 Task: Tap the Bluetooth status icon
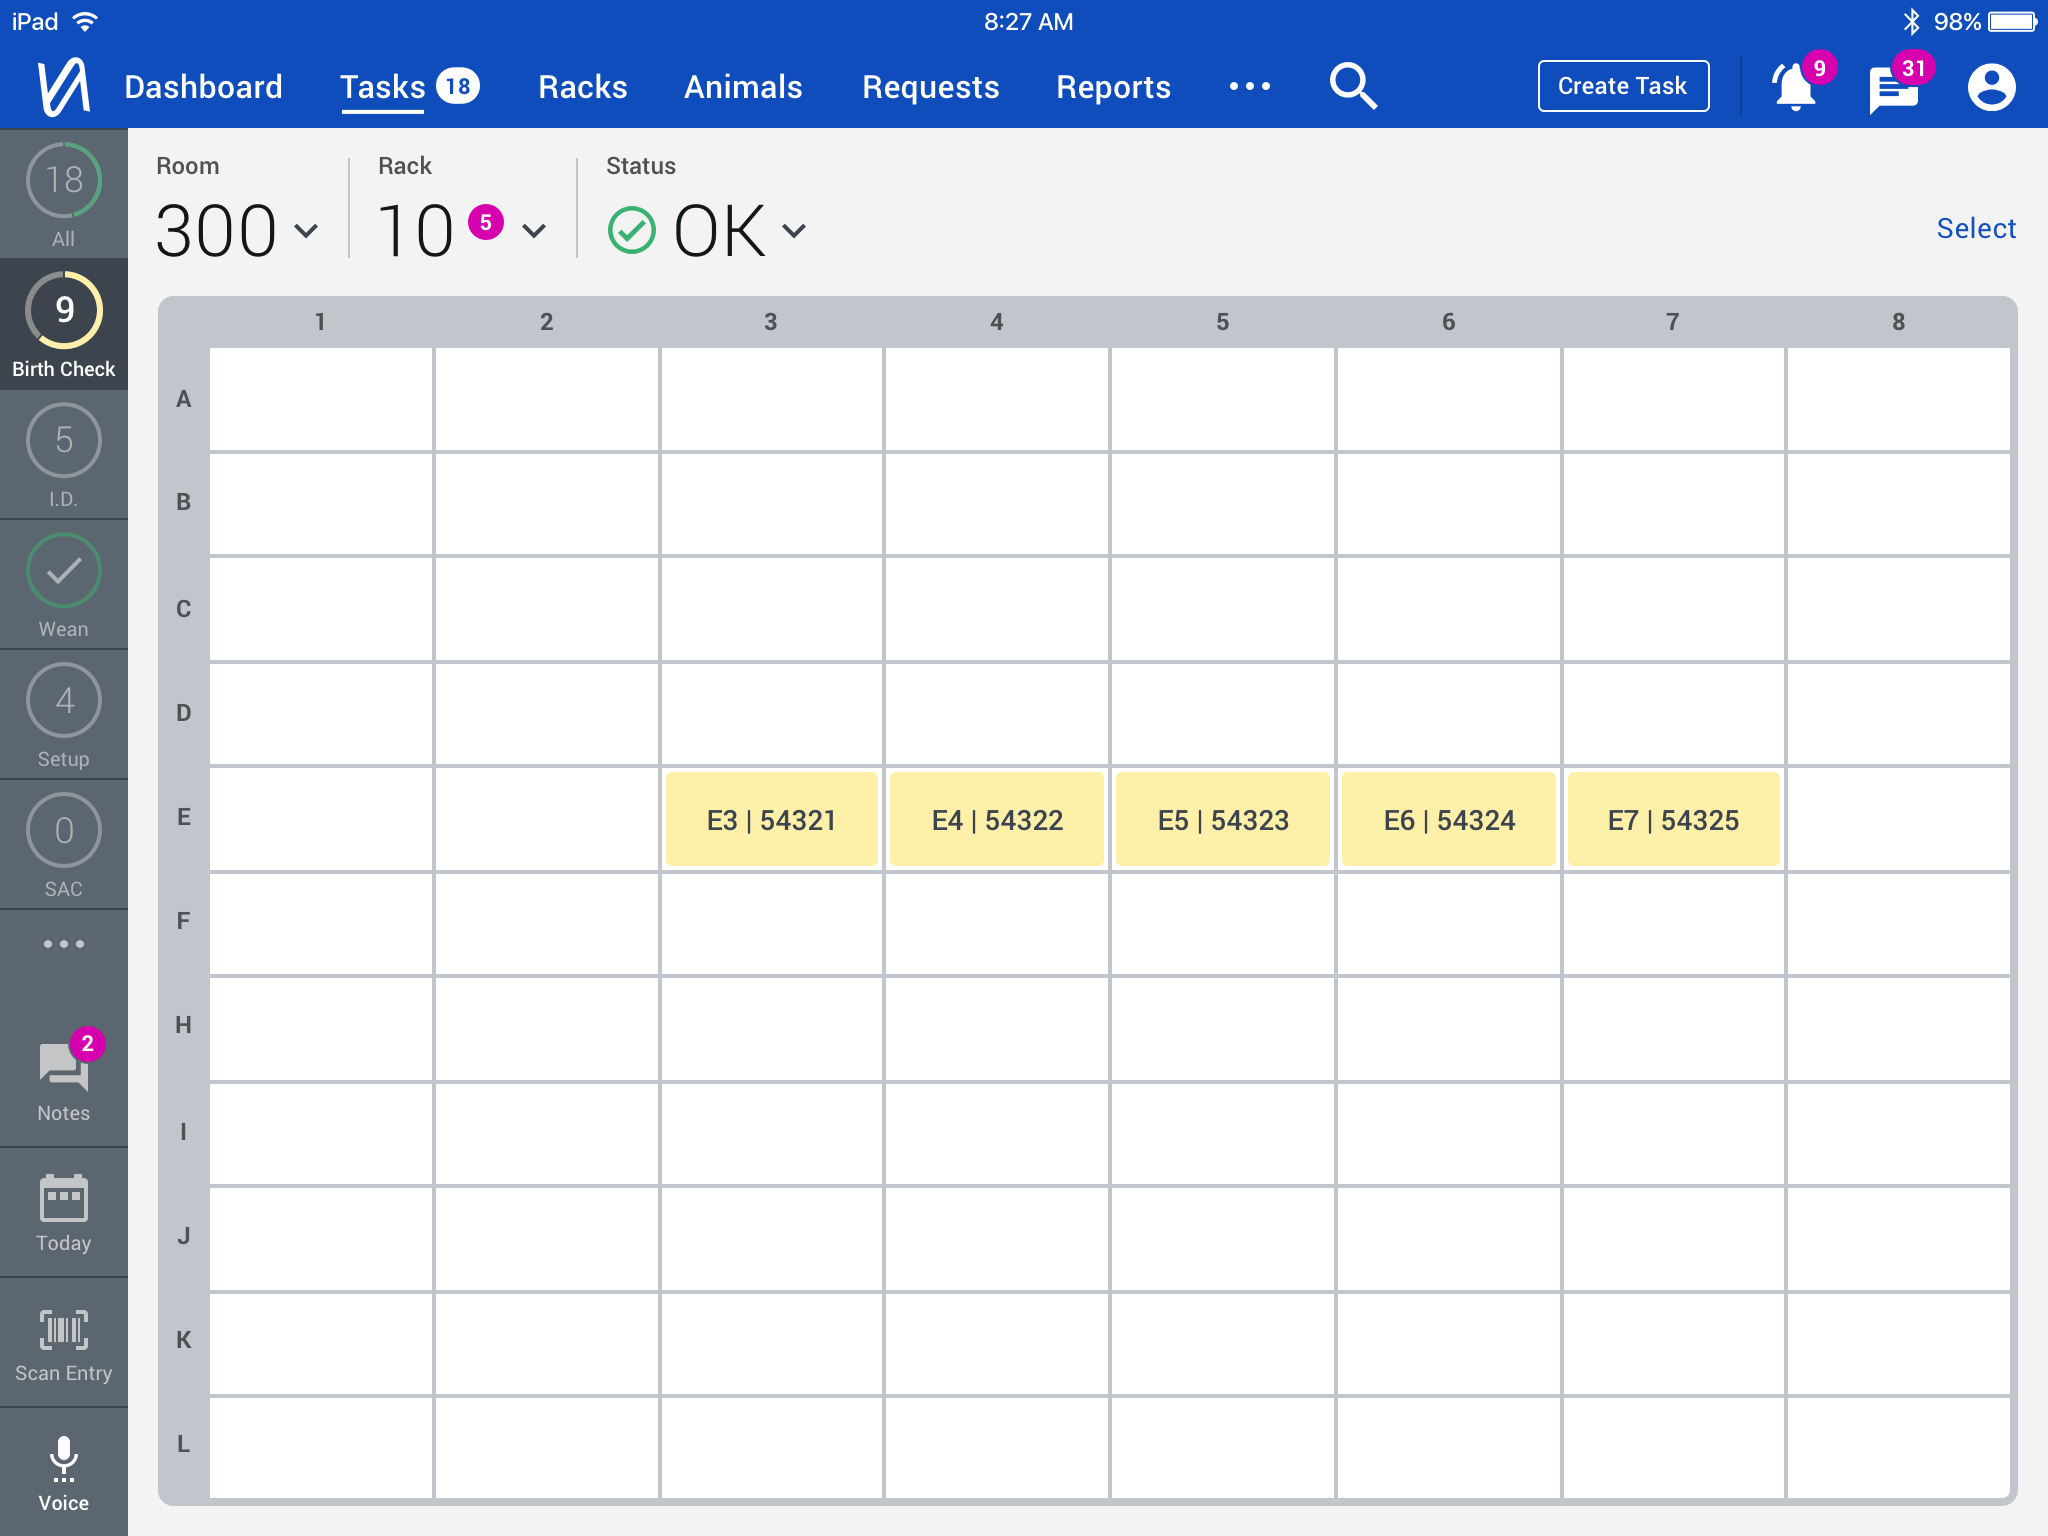[1911, 21]
